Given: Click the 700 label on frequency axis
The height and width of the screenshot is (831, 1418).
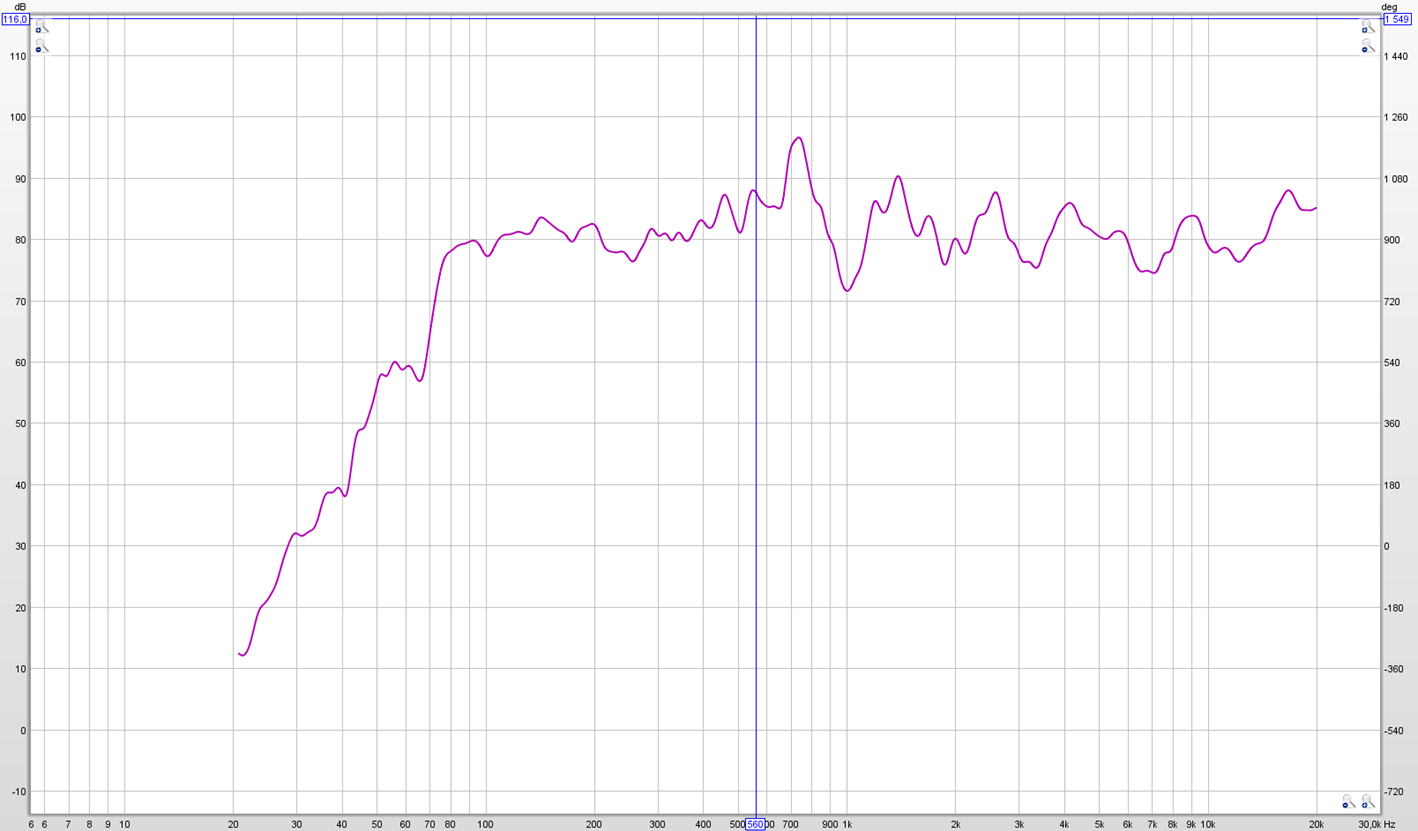Looking at the screenshot, I should (790, 825).
